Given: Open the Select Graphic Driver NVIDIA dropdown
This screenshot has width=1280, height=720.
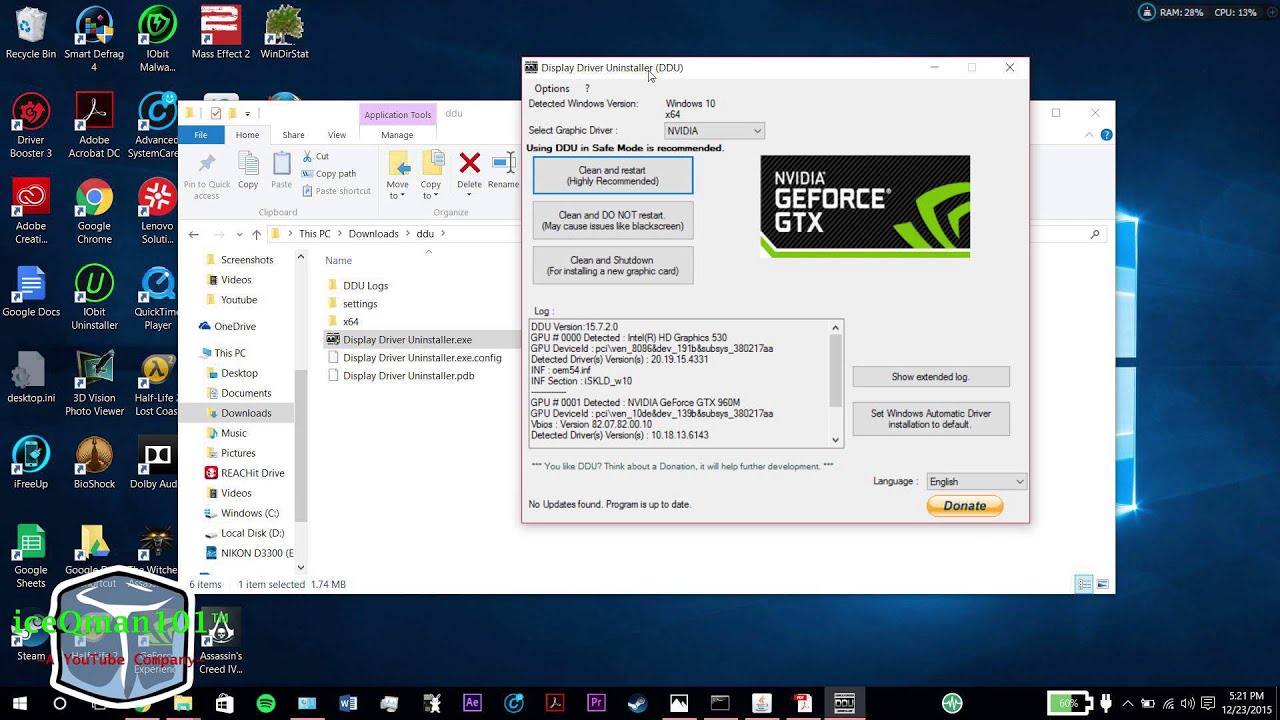Looking at the screenshot, I should 714,131.
